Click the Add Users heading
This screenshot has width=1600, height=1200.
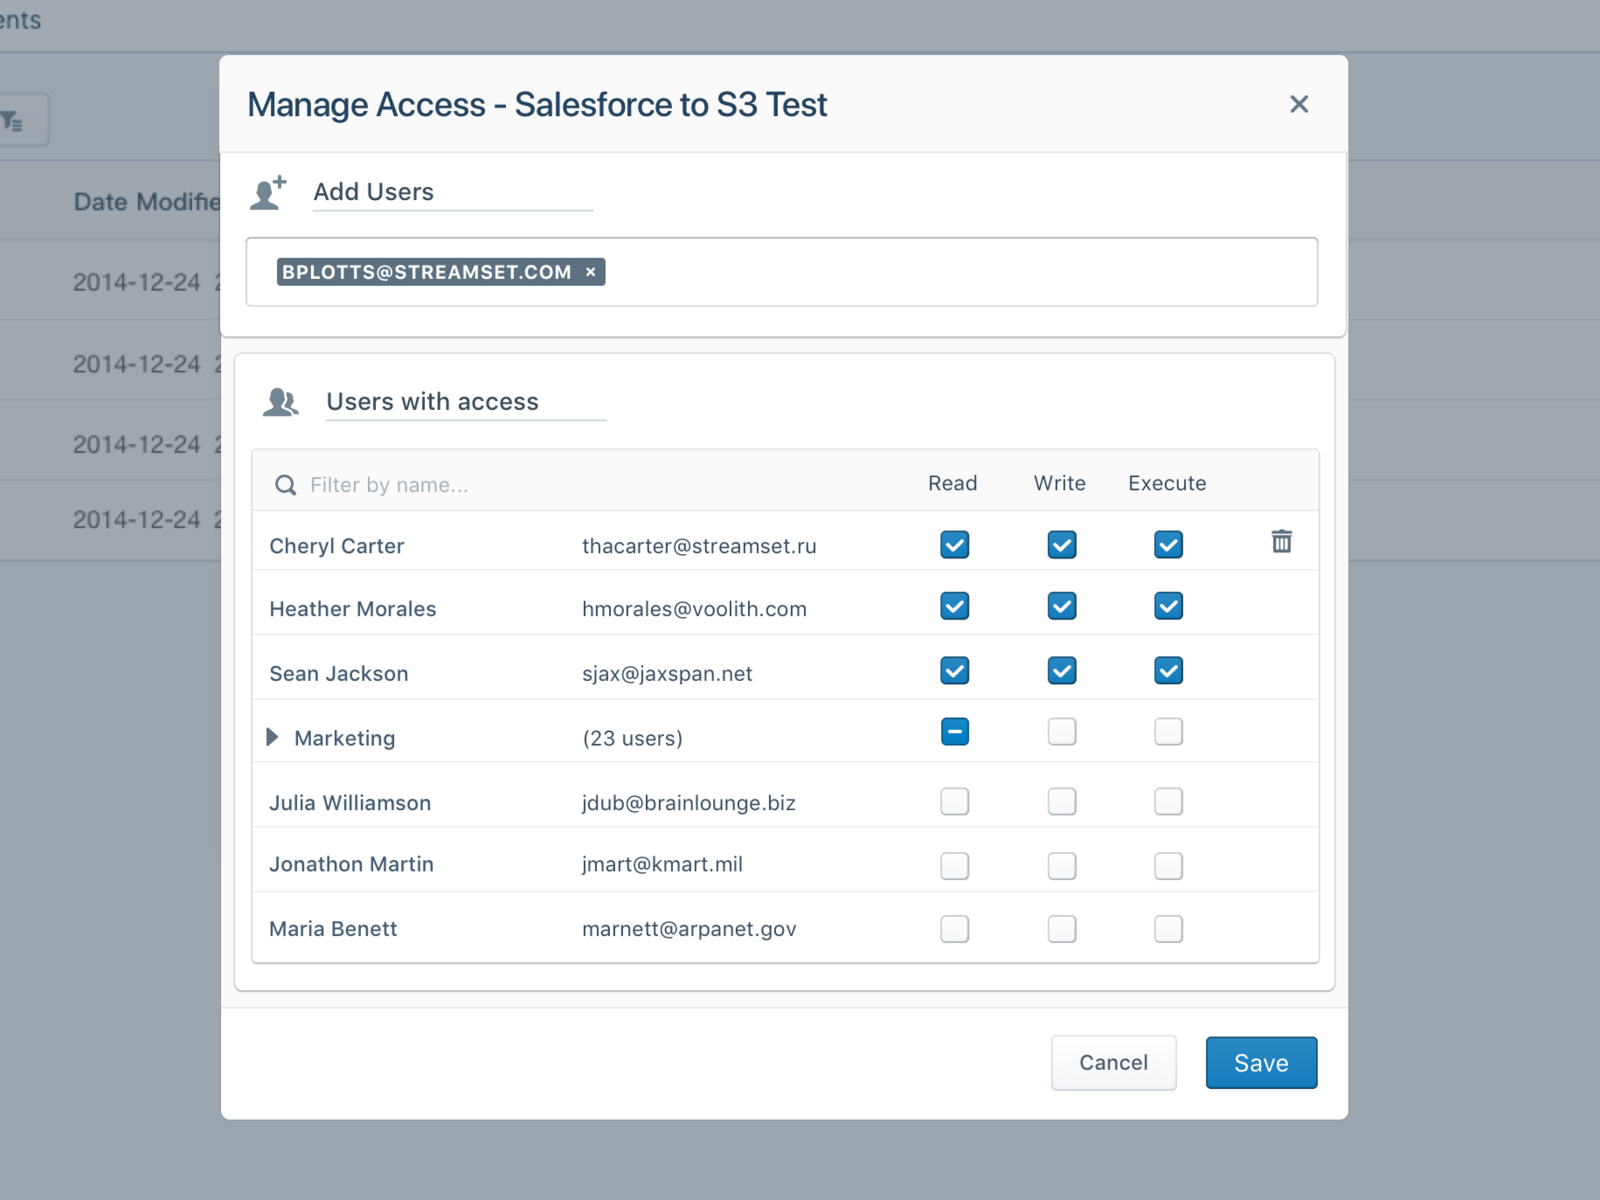374,192
